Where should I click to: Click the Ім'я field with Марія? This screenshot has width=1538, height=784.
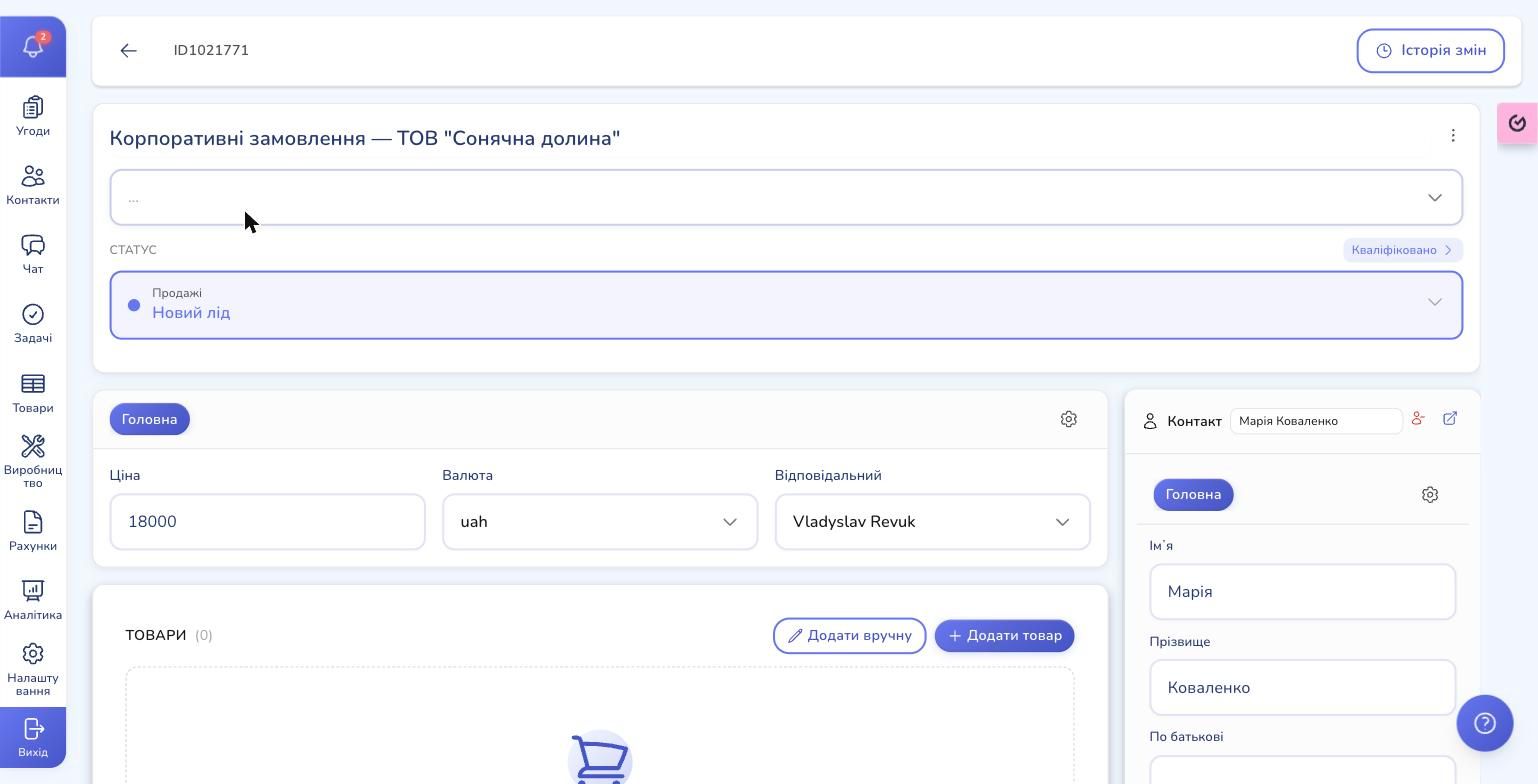[x=1302, y=591]
